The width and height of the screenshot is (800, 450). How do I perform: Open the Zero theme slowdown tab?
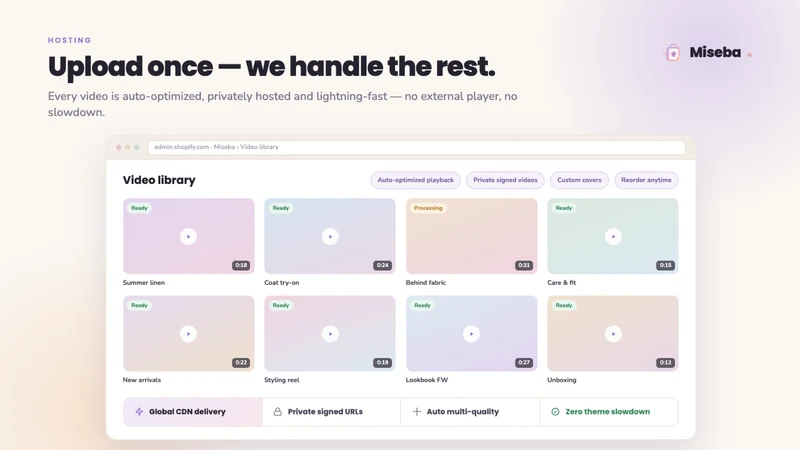point(609,412)
